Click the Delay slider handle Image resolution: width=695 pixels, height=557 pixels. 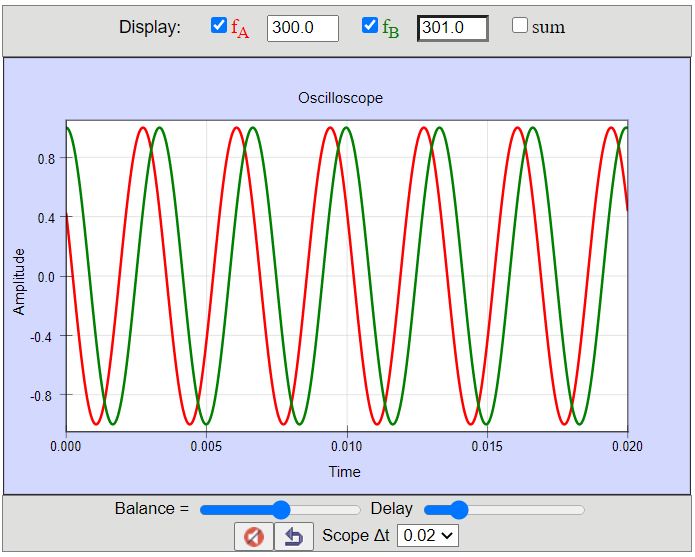[x=459, y=510]
